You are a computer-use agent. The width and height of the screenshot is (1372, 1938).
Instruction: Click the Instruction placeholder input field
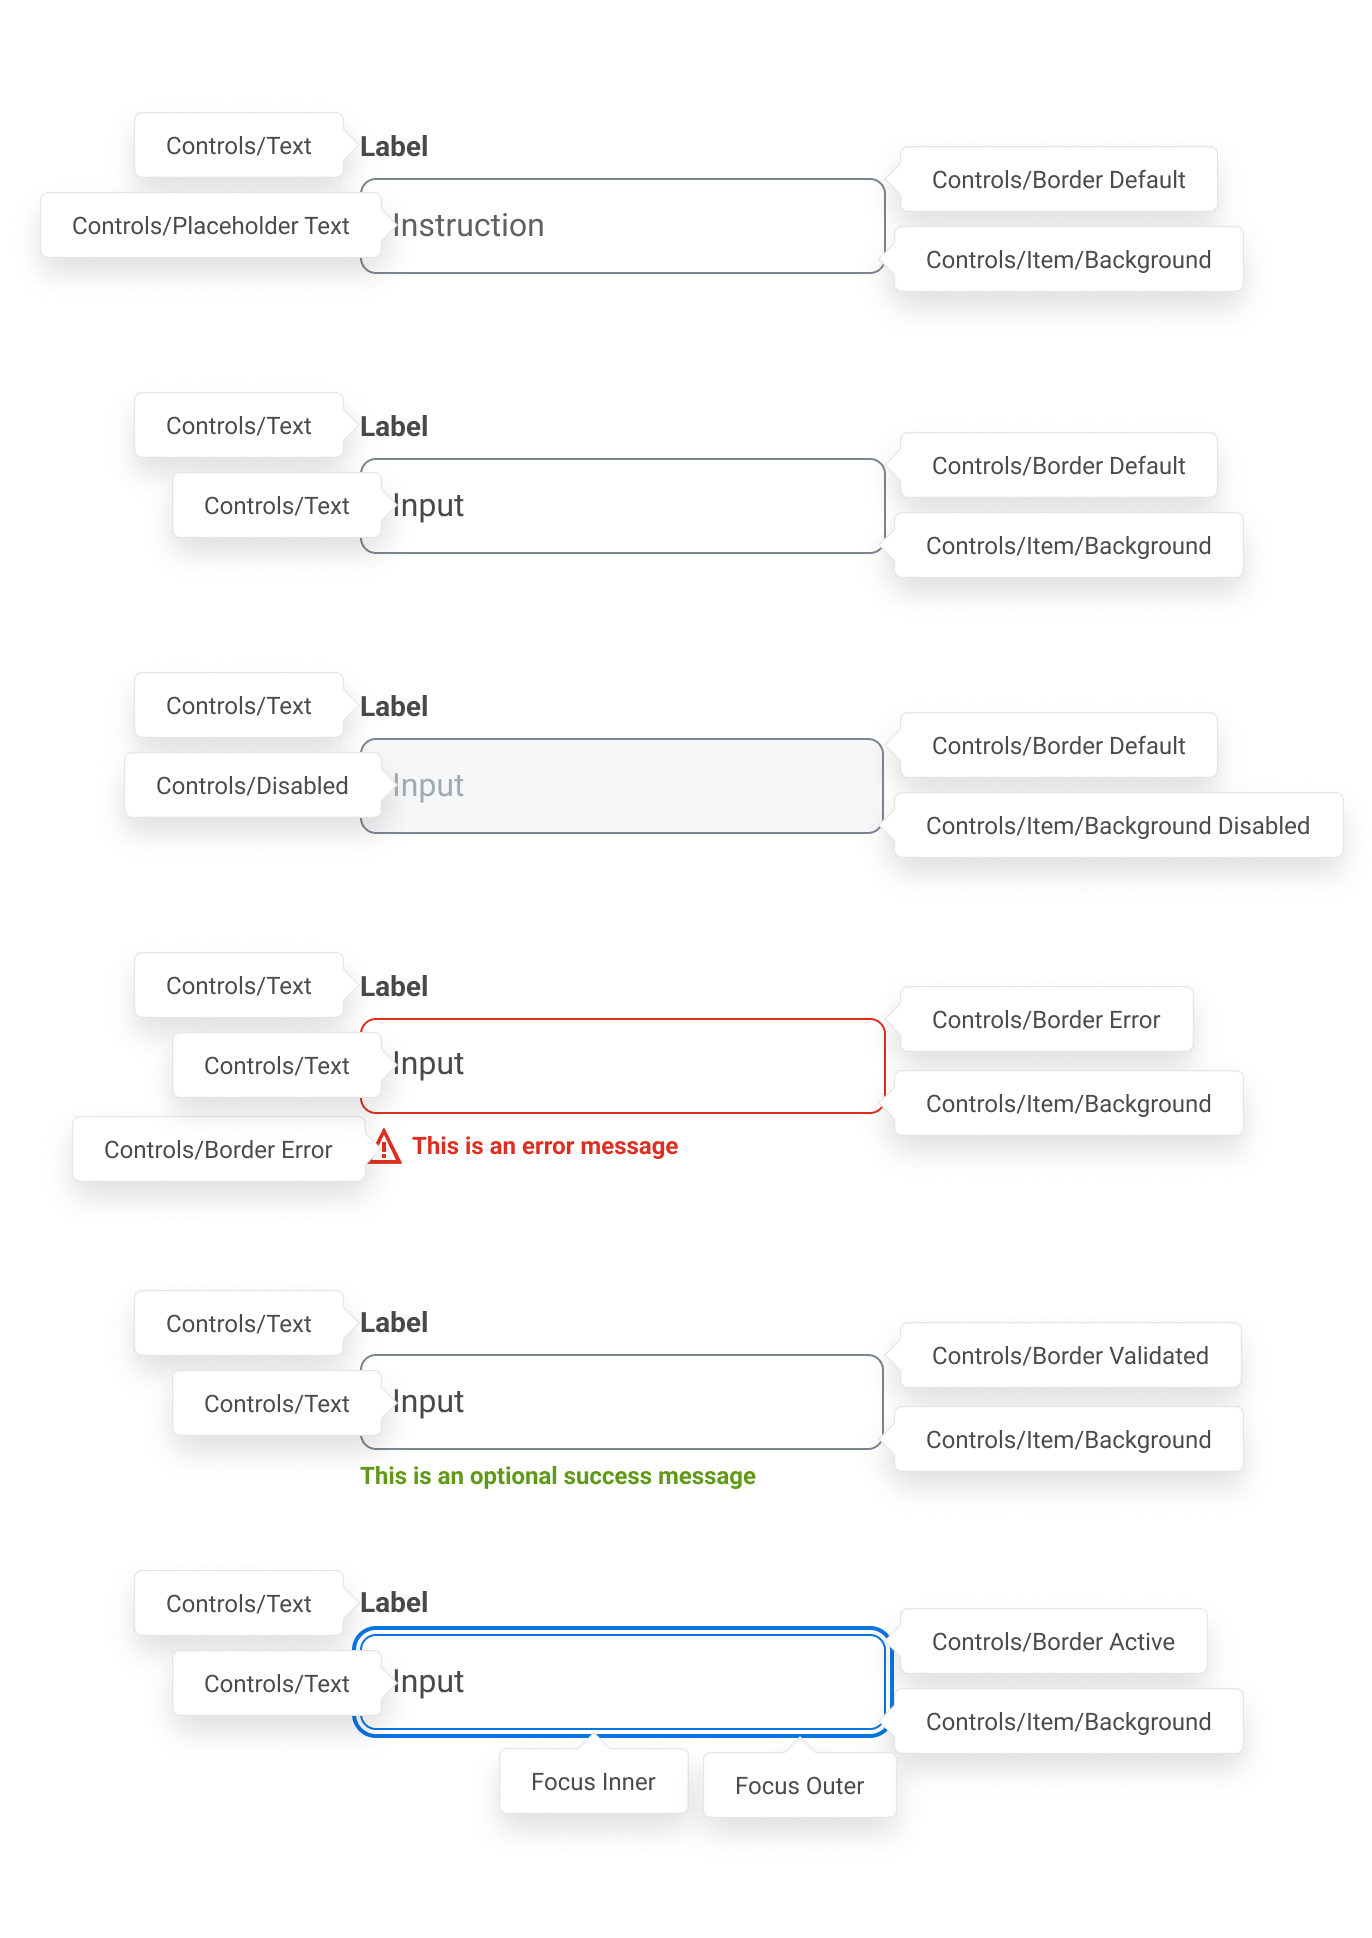pos(622,226)
